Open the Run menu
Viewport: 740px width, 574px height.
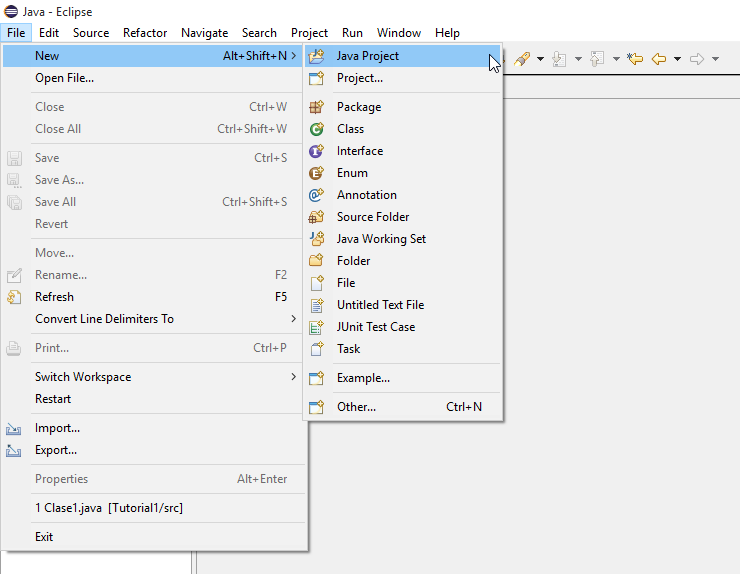point(352,33)
